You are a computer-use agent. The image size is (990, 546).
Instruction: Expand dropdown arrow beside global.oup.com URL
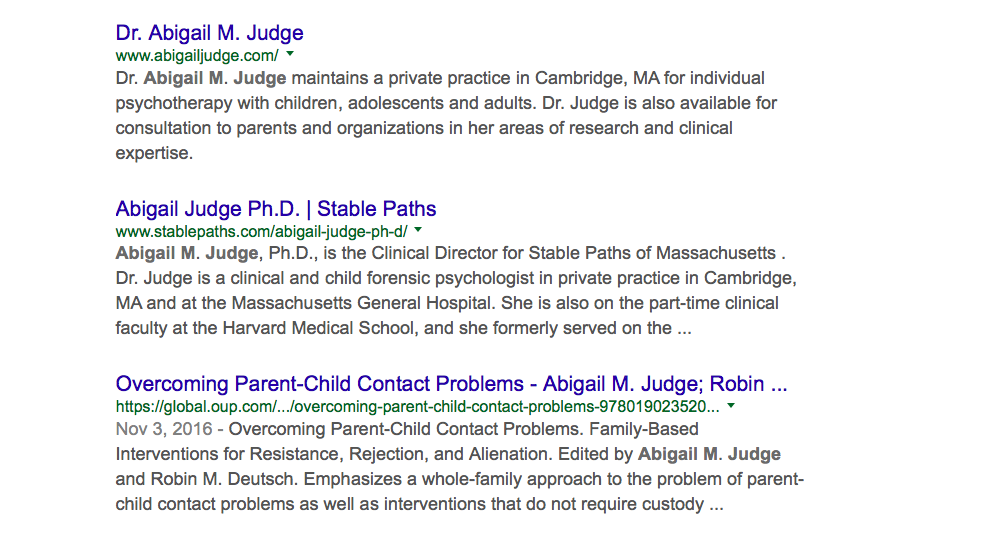click(731, 406)
